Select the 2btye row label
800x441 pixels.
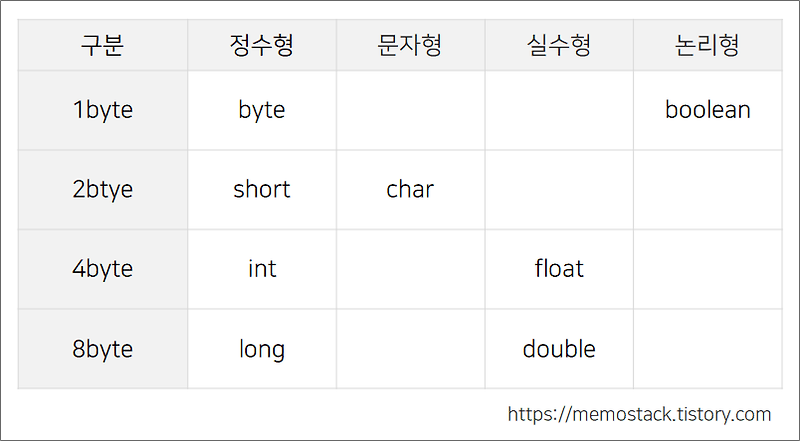pos(103,189)
